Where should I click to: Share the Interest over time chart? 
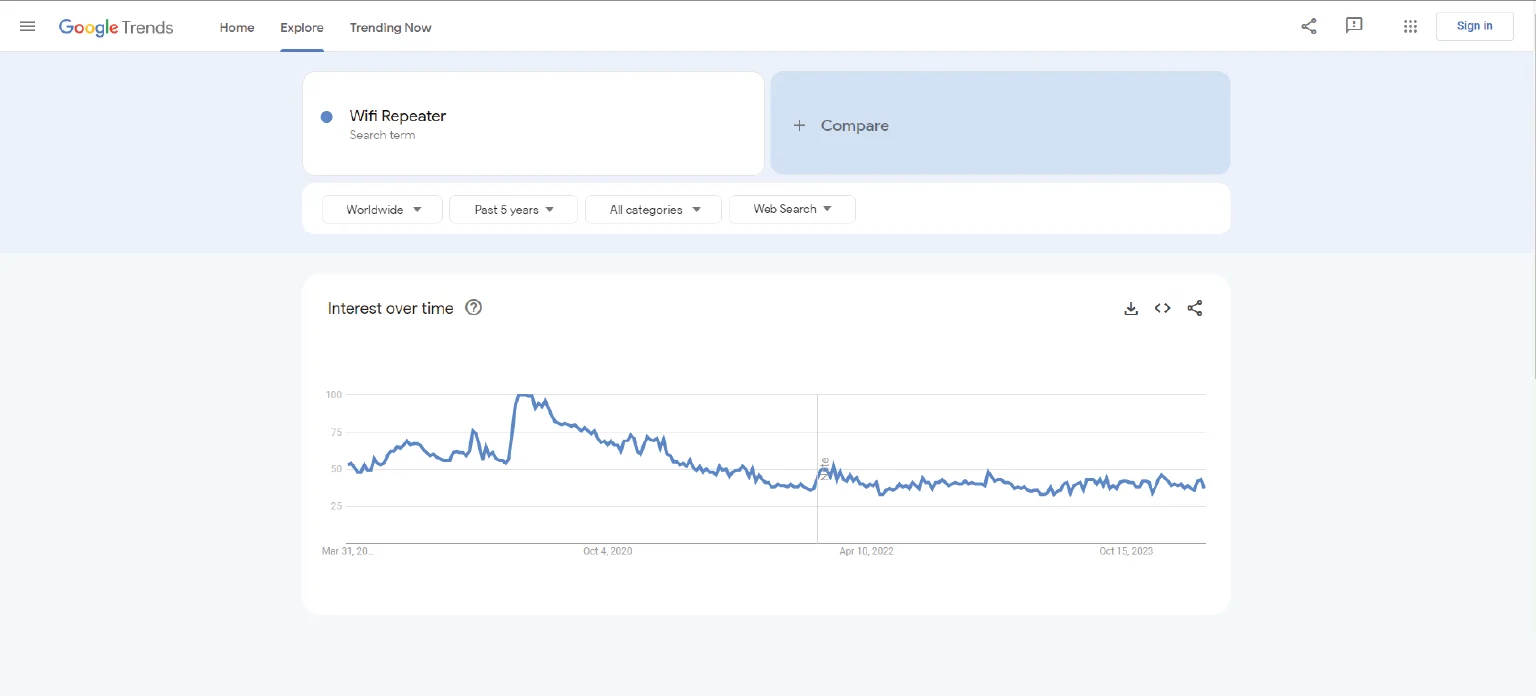click(x=1194, y=309)
